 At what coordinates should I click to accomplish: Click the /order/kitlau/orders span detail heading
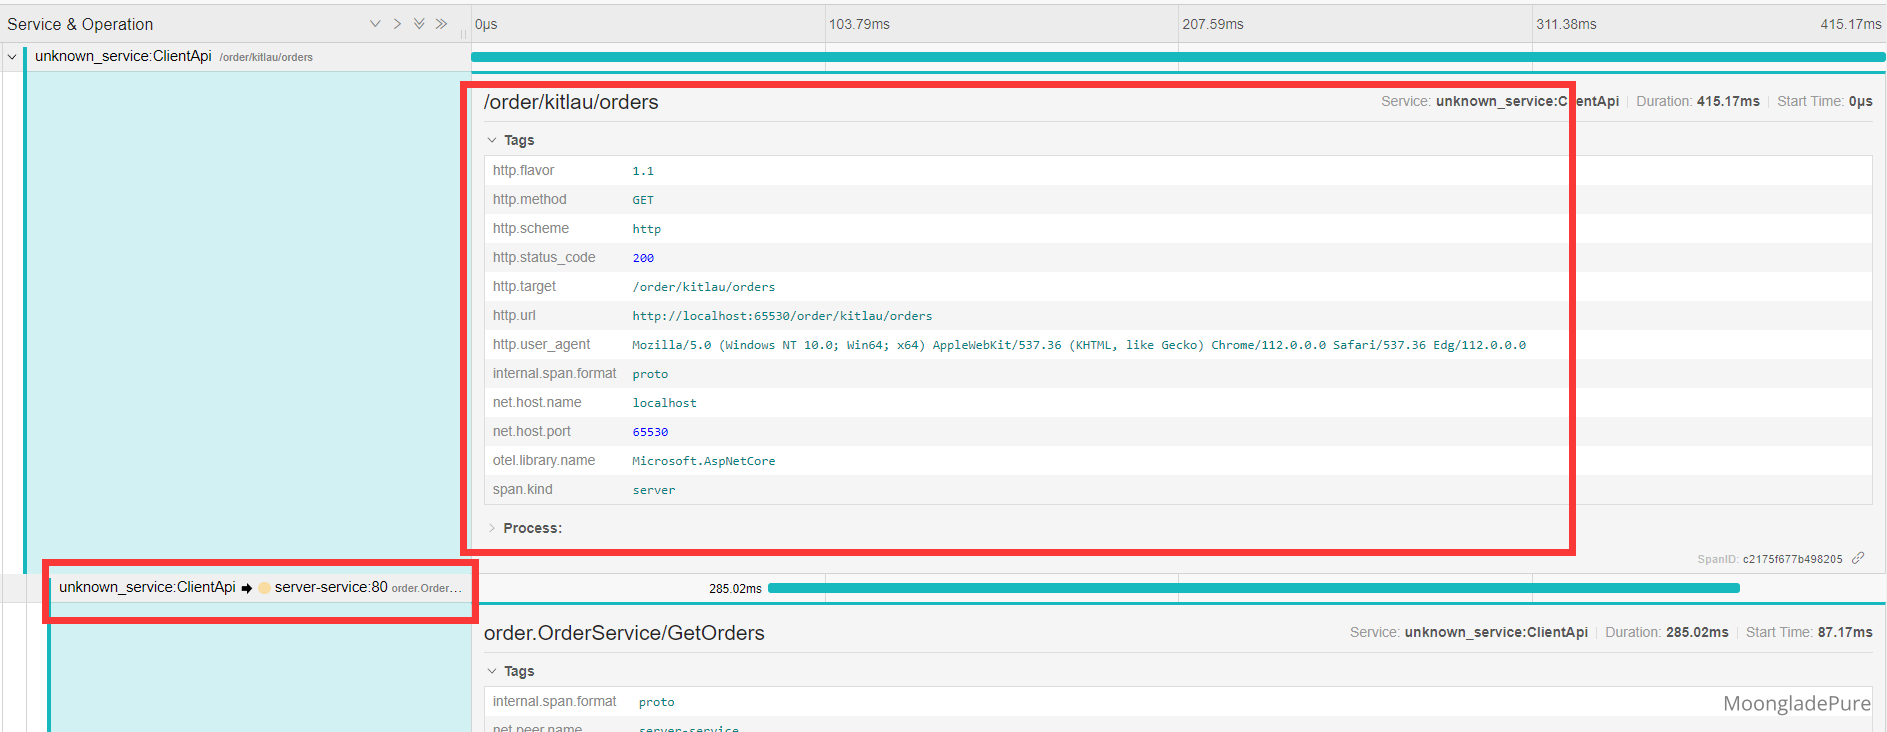click(x=571, y=102)
